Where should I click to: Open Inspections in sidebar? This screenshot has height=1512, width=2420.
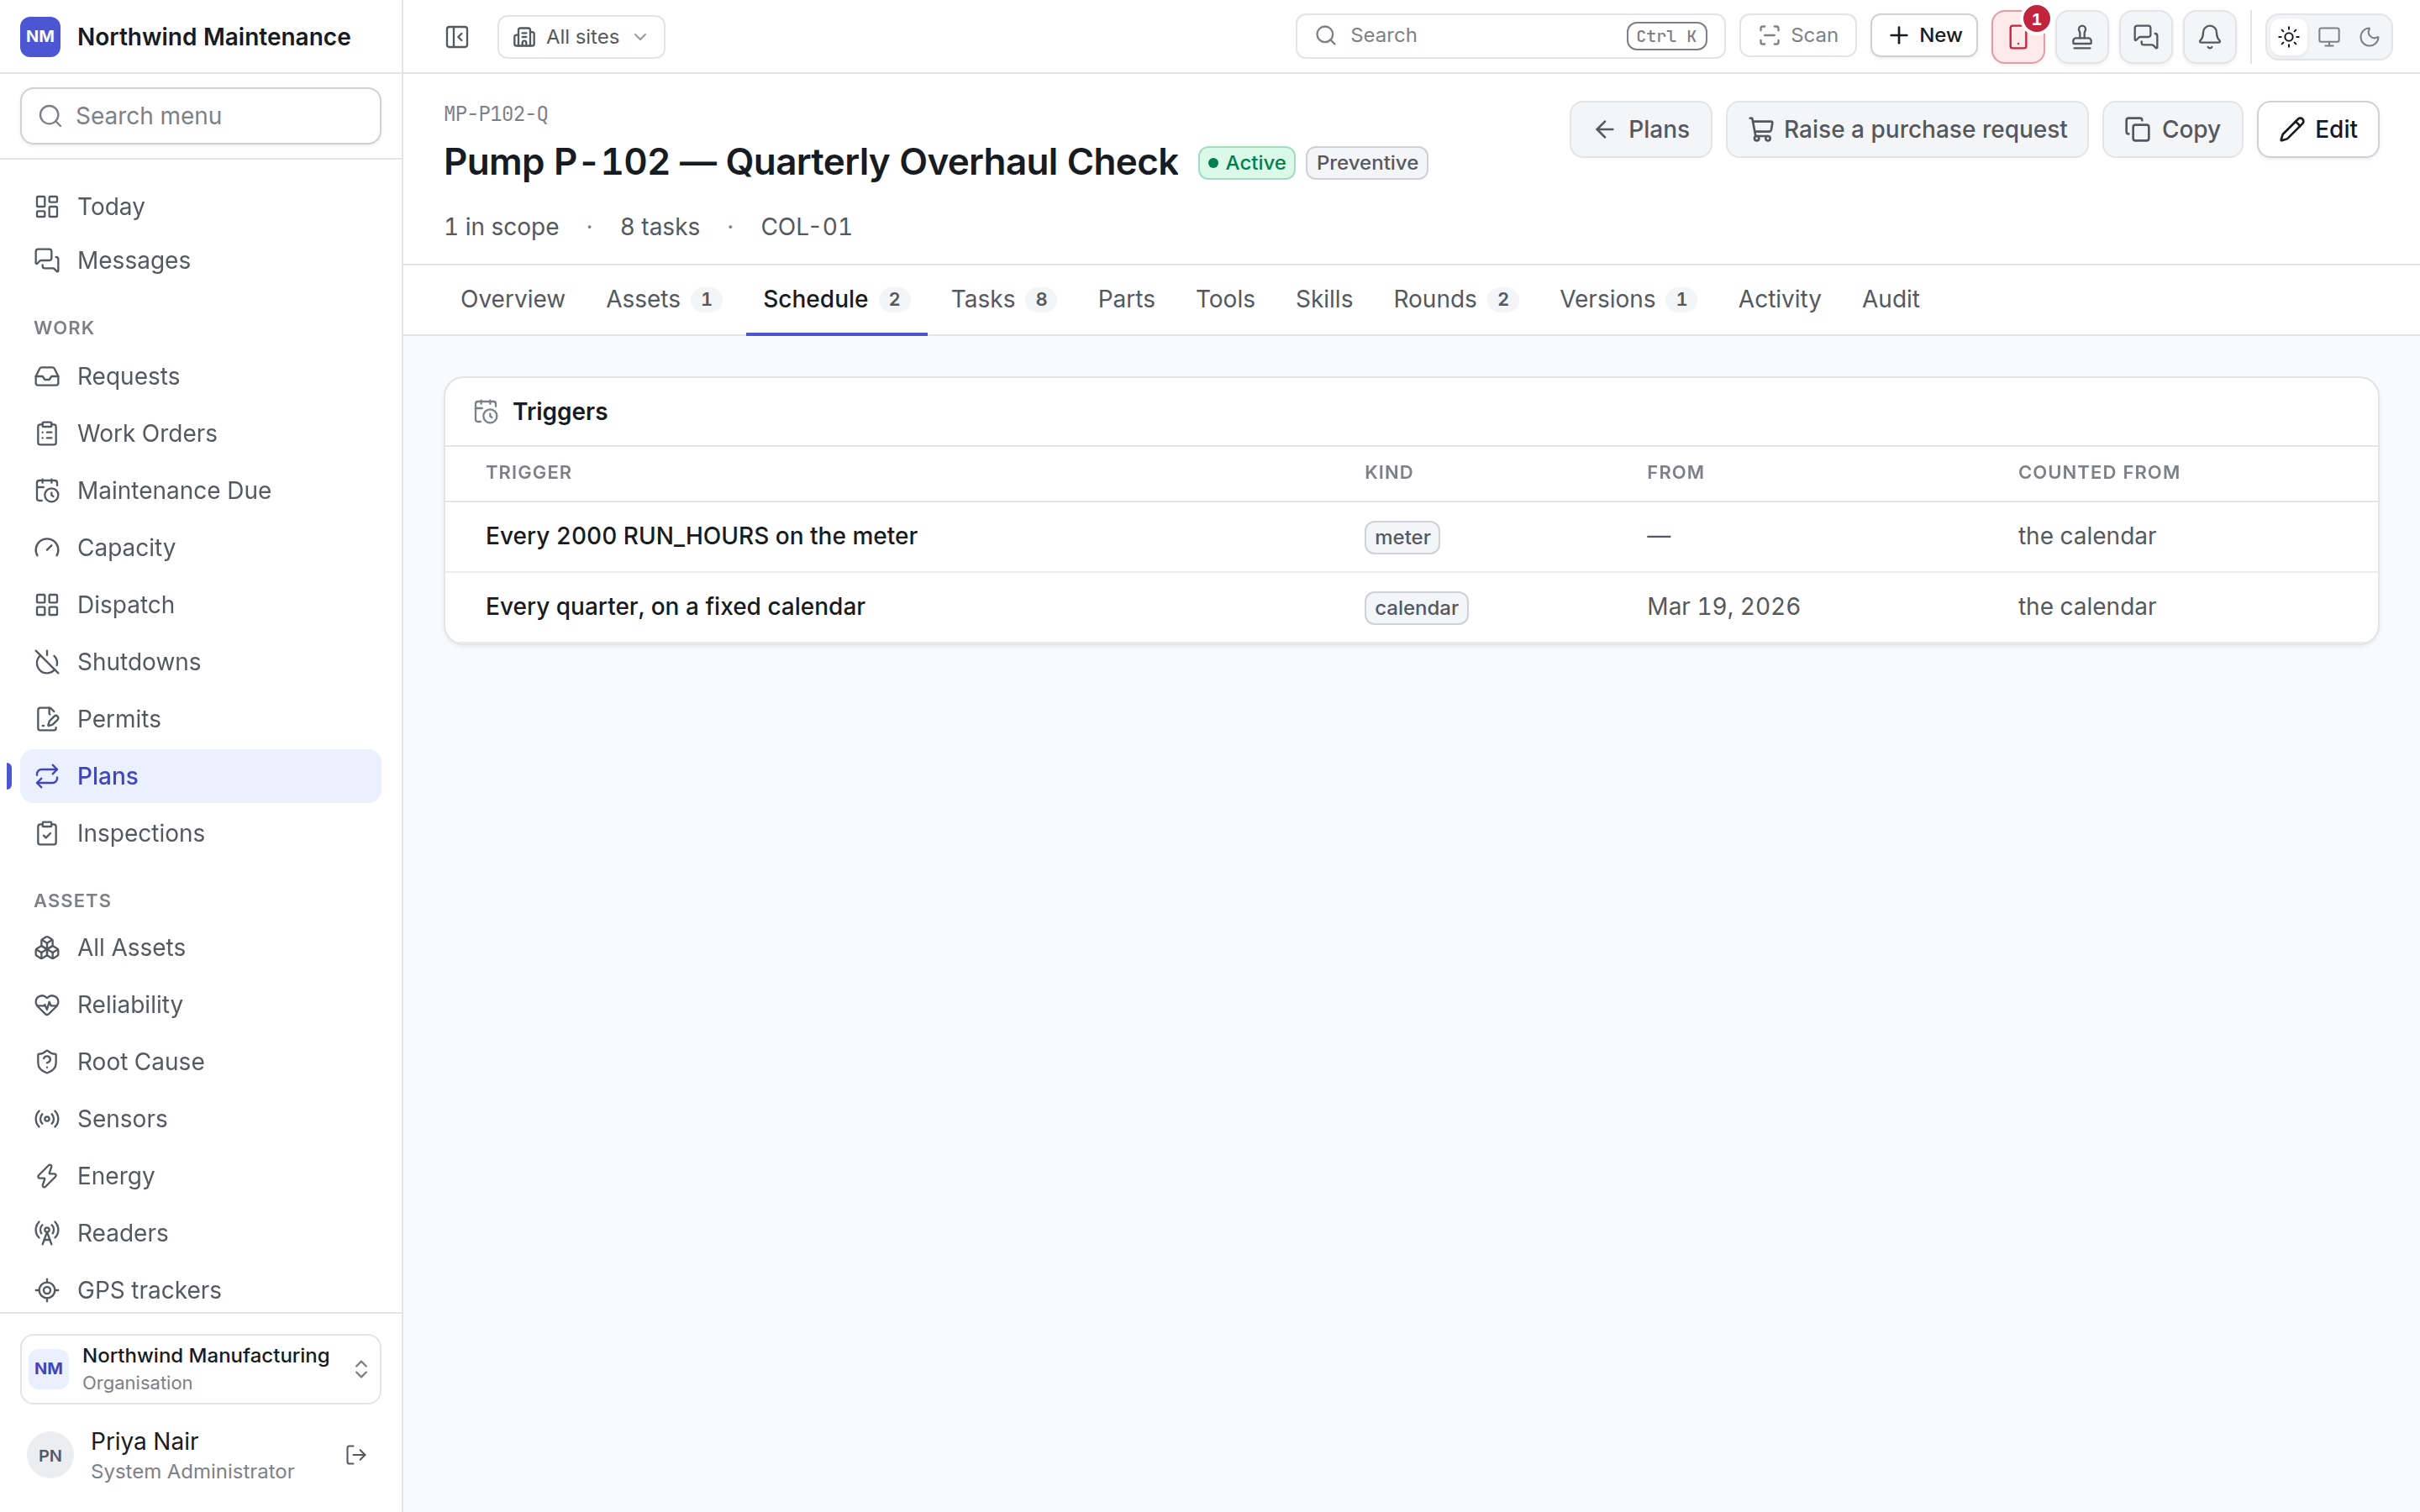coord(200,833)
